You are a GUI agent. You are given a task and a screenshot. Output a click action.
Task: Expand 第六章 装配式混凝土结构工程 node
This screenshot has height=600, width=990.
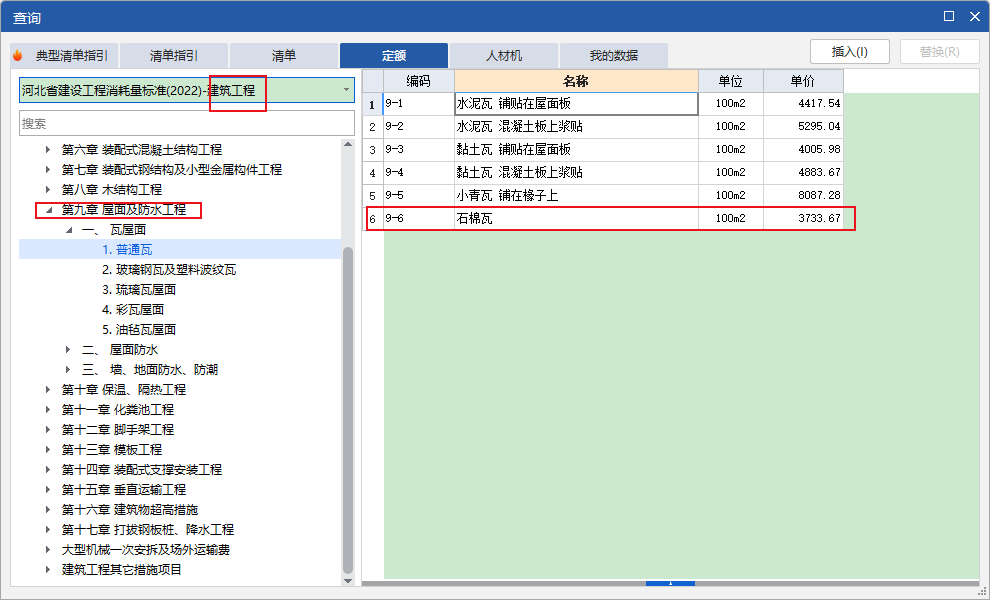pyautogui.click(x=48, y=150)
